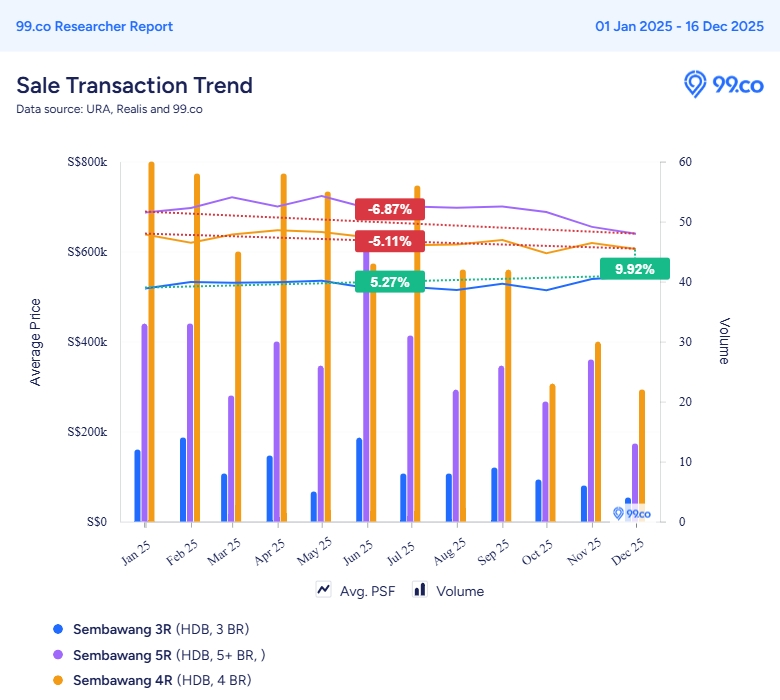The height and width of the screenshot is (700, 780).
Task: Click the tall orange Jan 25 volume bar
Action: pos(151,340)
